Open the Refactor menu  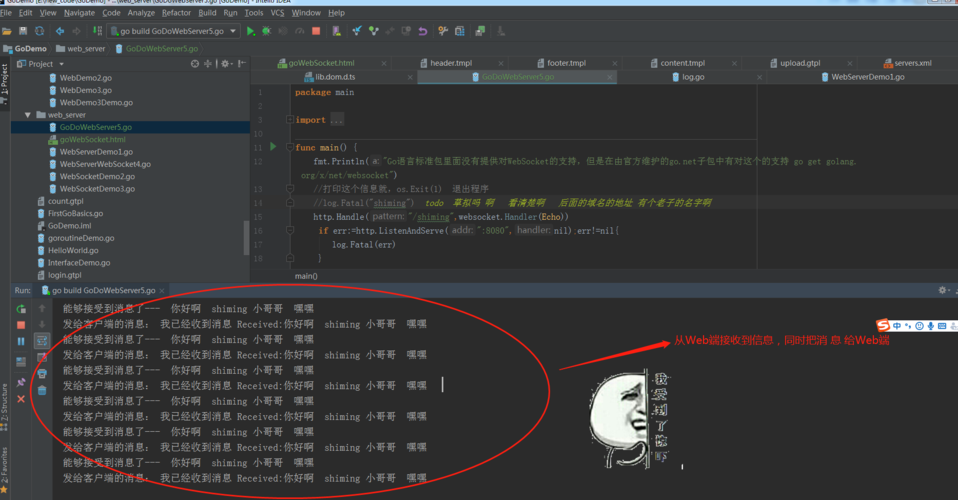176,13
